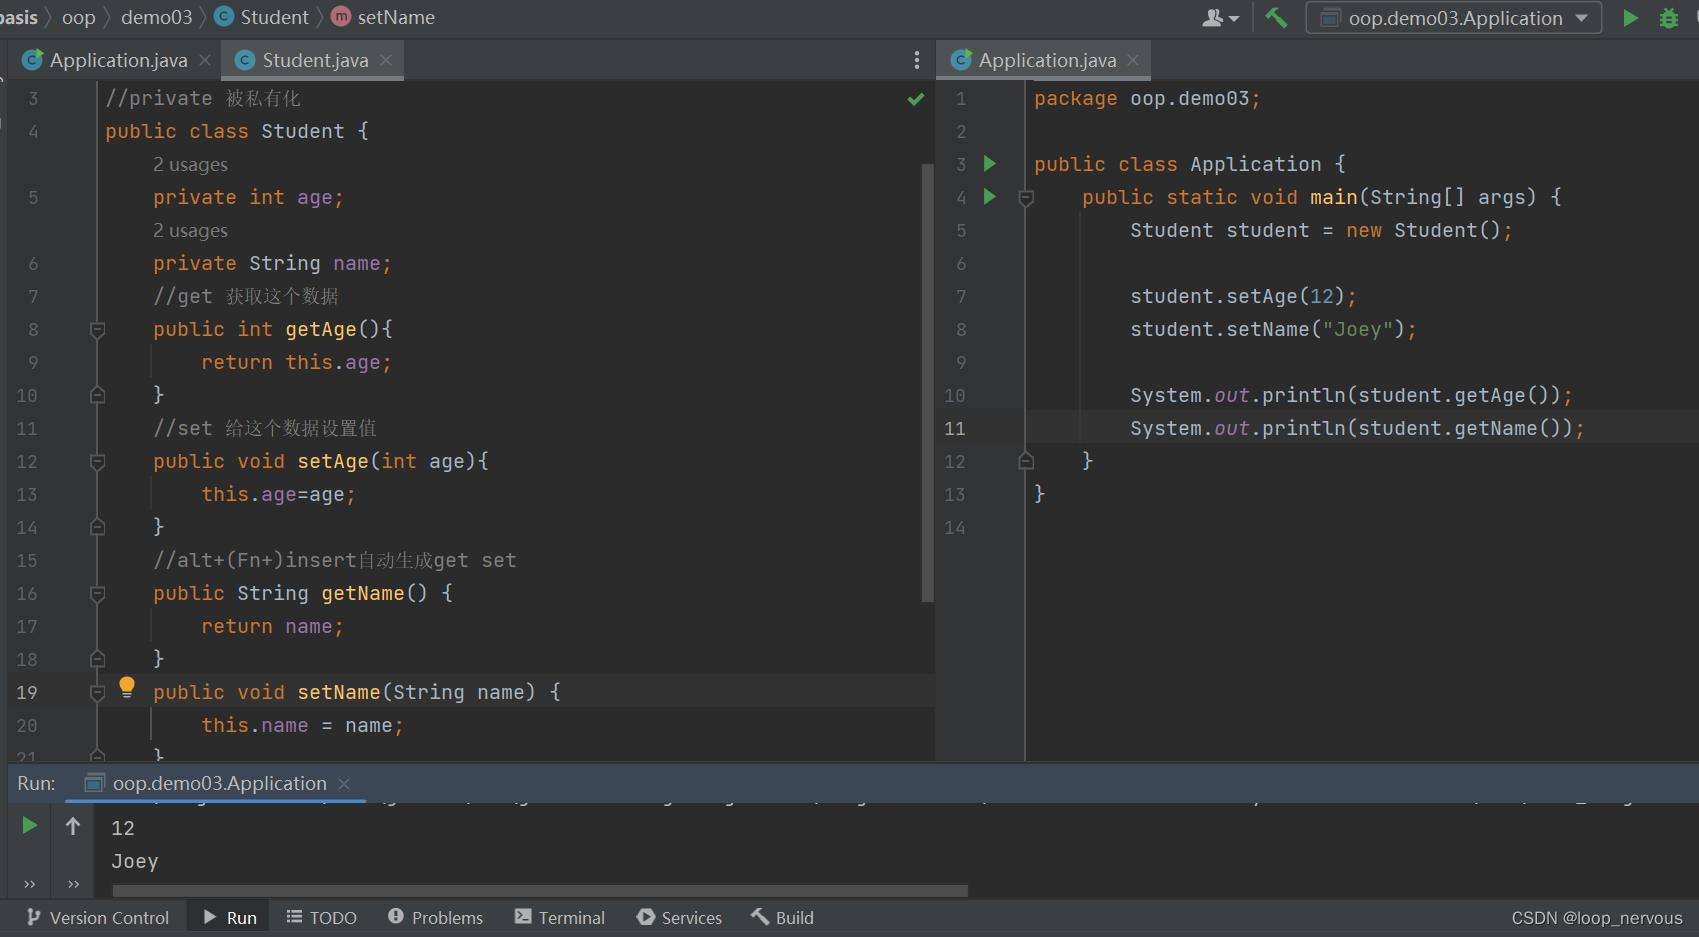This screenshot has width=1699, height=937.
Task: Start debugging with the bug icon
Action: tap(1669, 18)
